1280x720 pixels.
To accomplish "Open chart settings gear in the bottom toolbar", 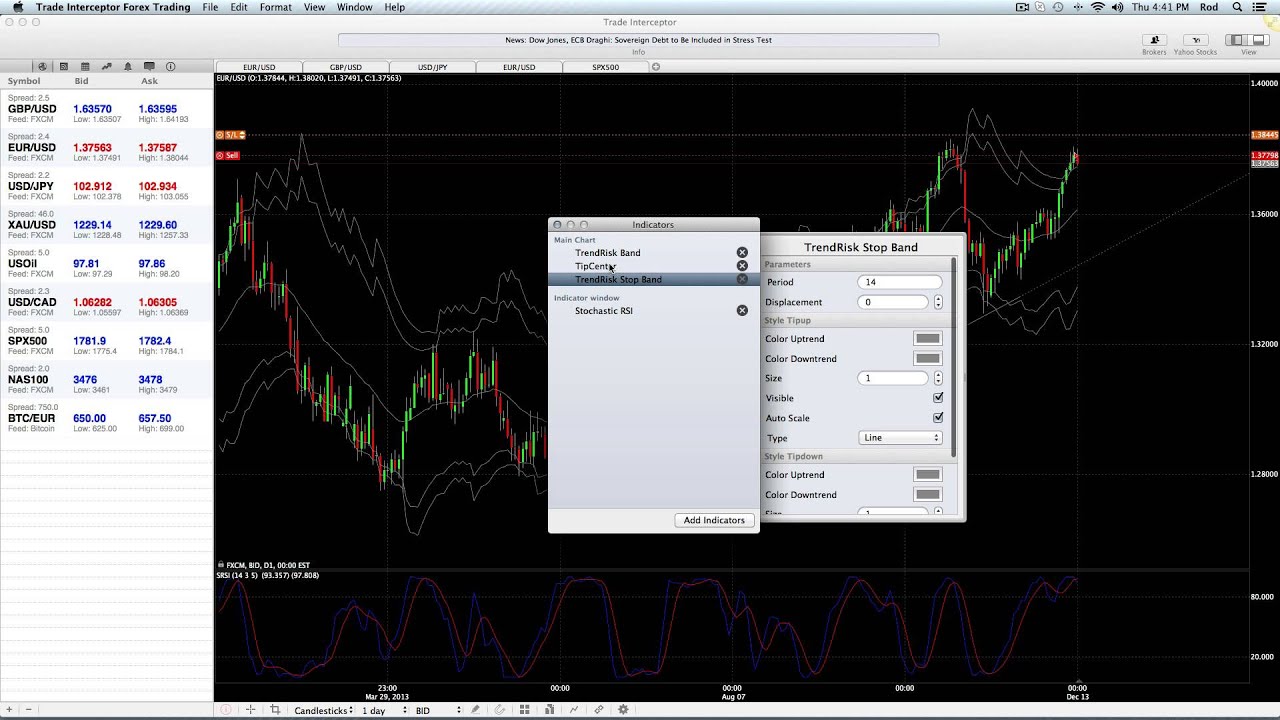I will [623, 710].
